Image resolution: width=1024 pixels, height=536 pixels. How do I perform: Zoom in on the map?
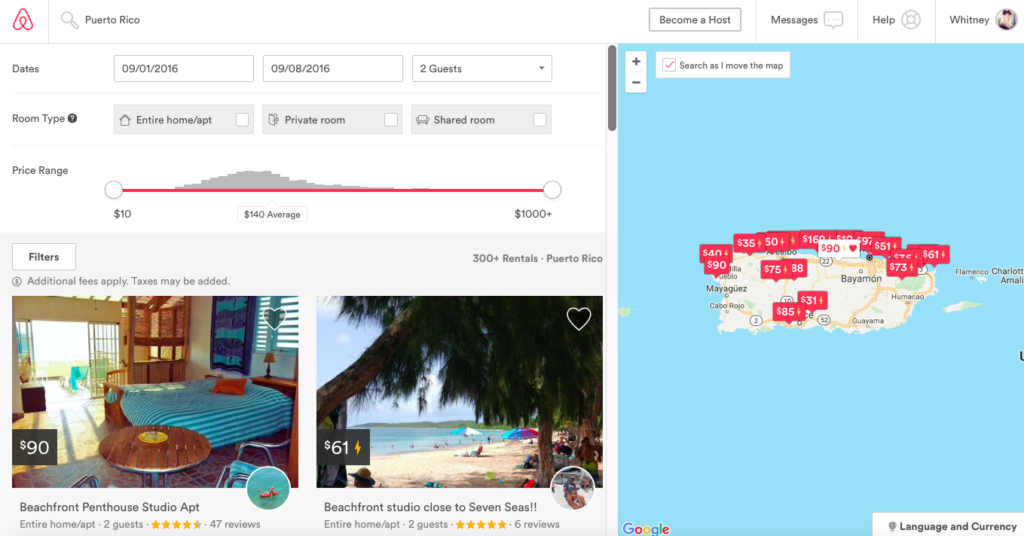[x=636, y=61]
